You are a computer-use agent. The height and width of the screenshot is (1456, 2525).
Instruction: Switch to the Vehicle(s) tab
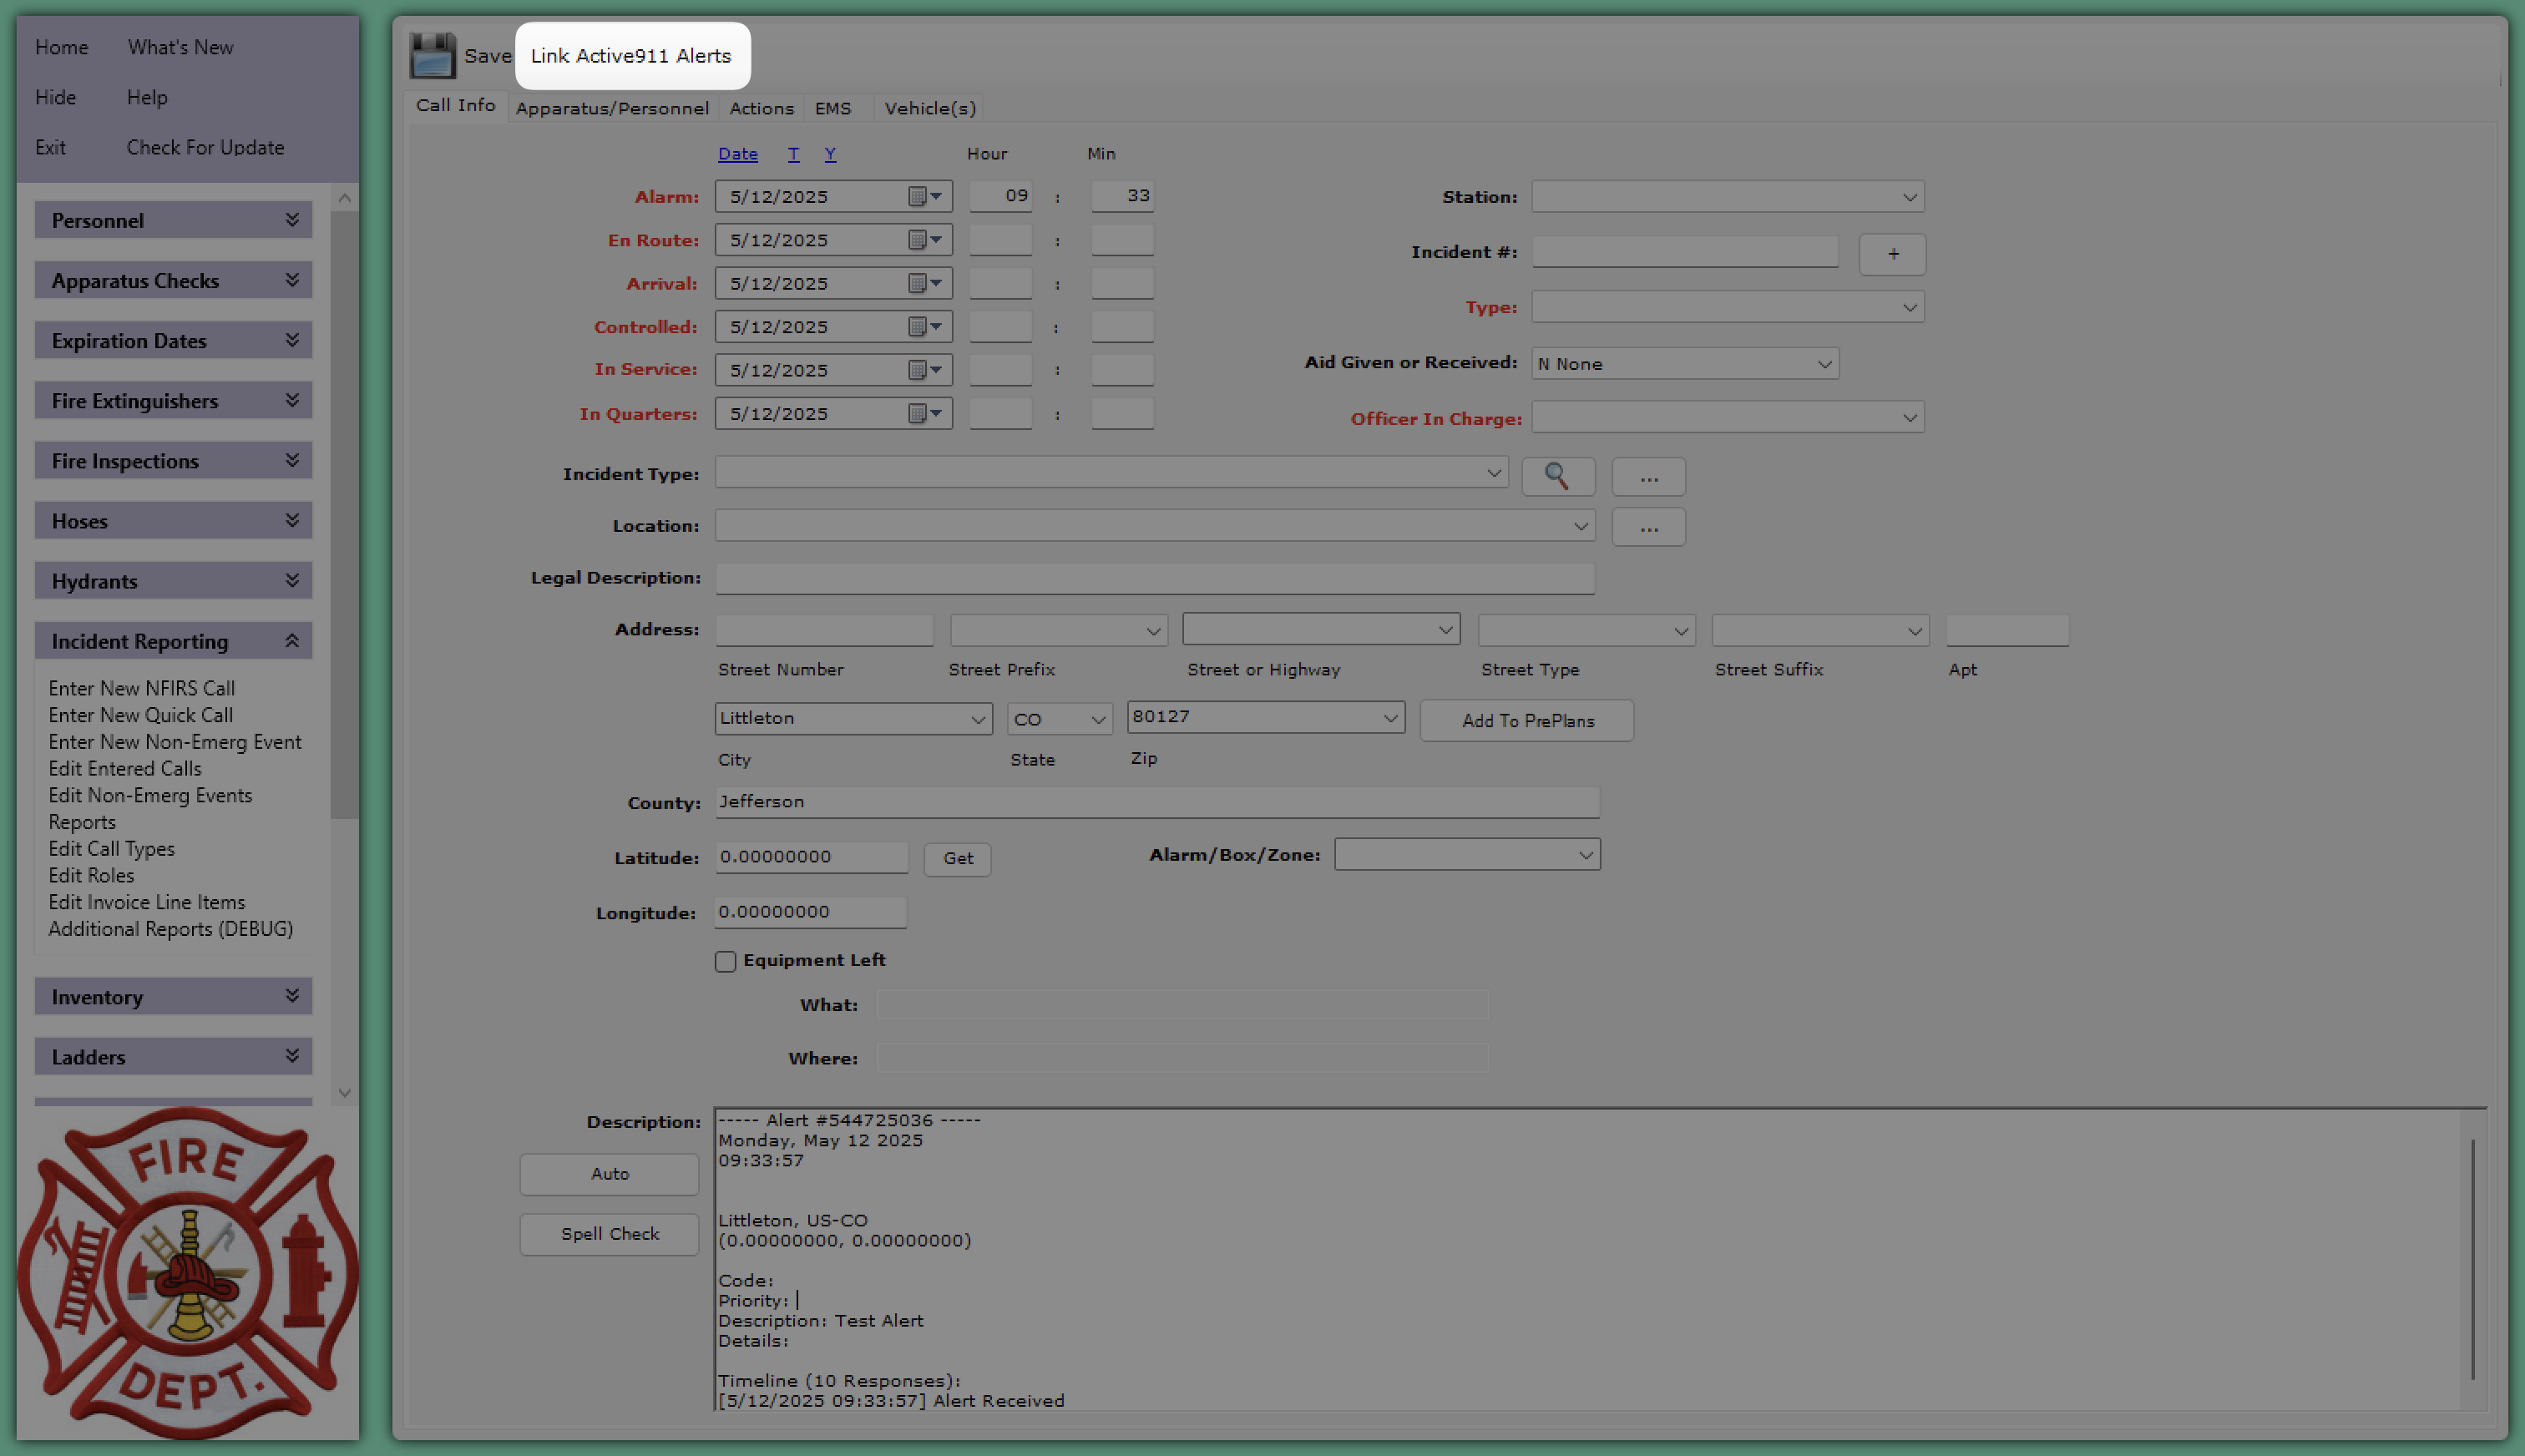930,108
